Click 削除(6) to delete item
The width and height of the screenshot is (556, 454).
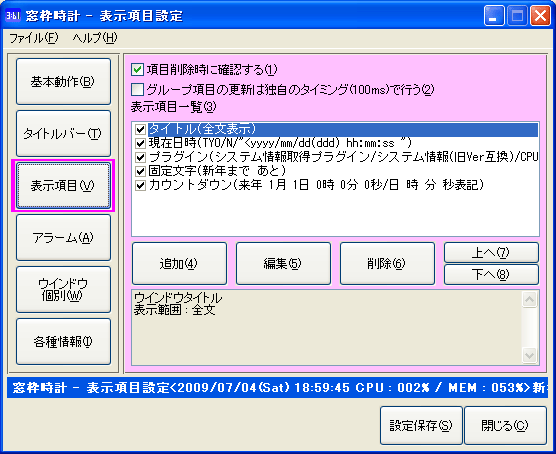pos(387,264)
